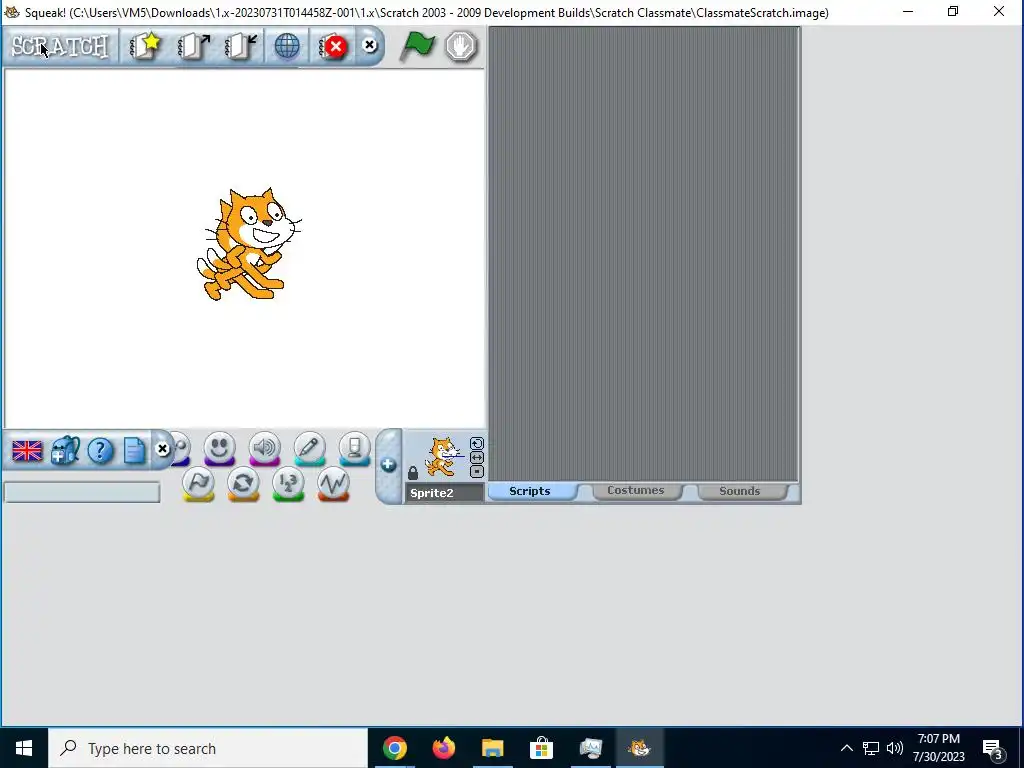The width and height of the screenshot is (1024, 768).
Task: Select the zigzag Variables category button
Action: pyautogui.click(x=333, y=485)
